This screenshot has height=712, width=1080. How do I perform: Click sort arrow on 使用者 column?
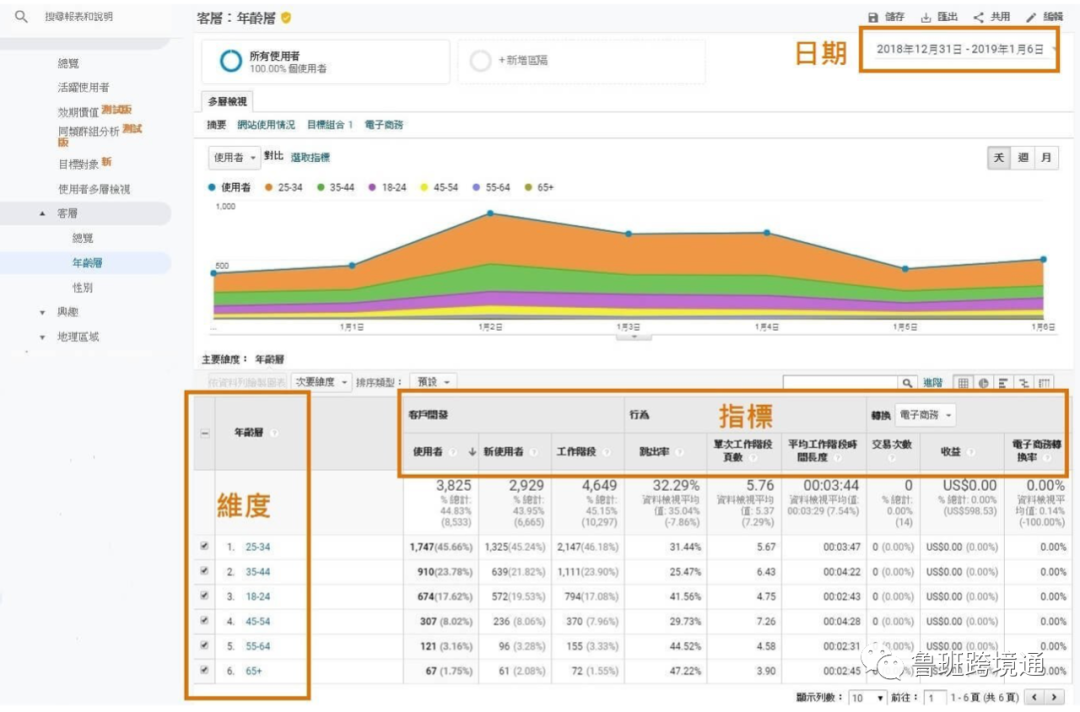[x=472, y=452]
